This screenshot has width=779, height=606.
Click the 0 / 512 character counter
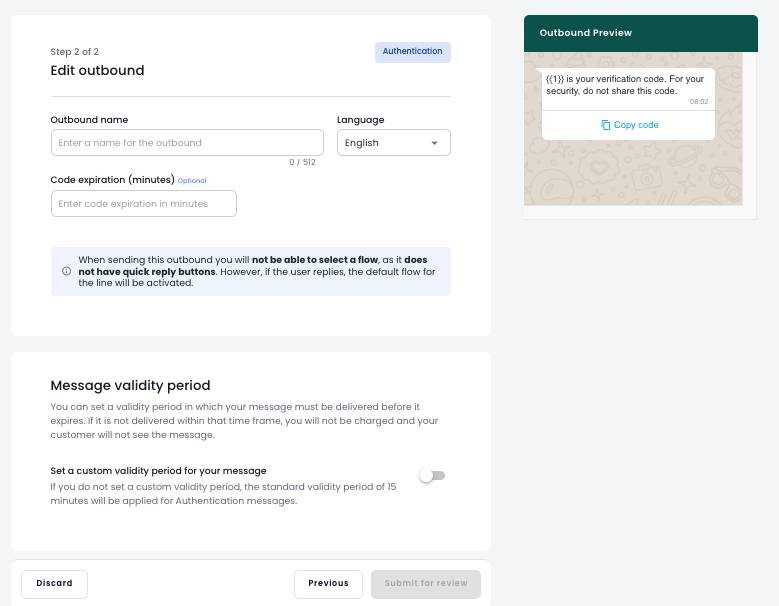(302, 162)
